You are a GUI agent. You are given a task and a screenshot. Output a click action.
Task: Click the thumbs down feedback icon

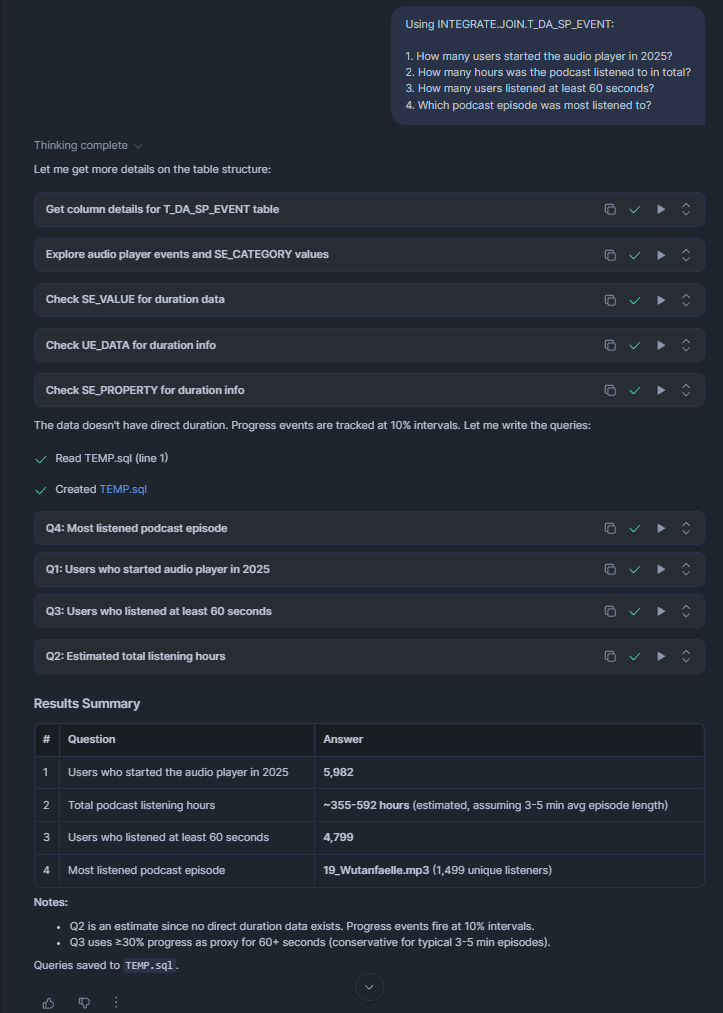pyautogui.click(x=84, y=1002)
